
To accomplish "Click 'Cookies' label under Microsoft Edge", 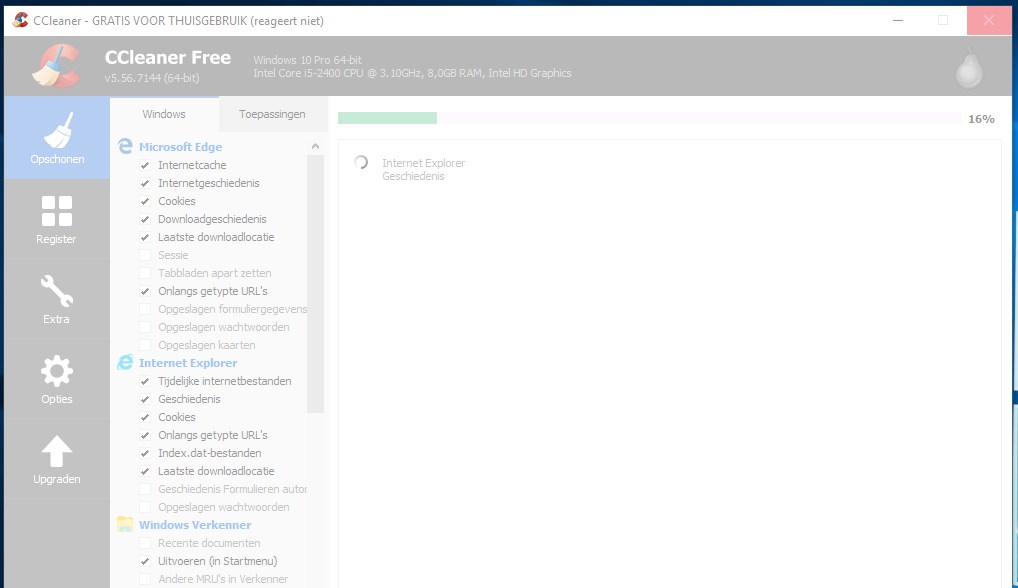I will pos(177,201).
